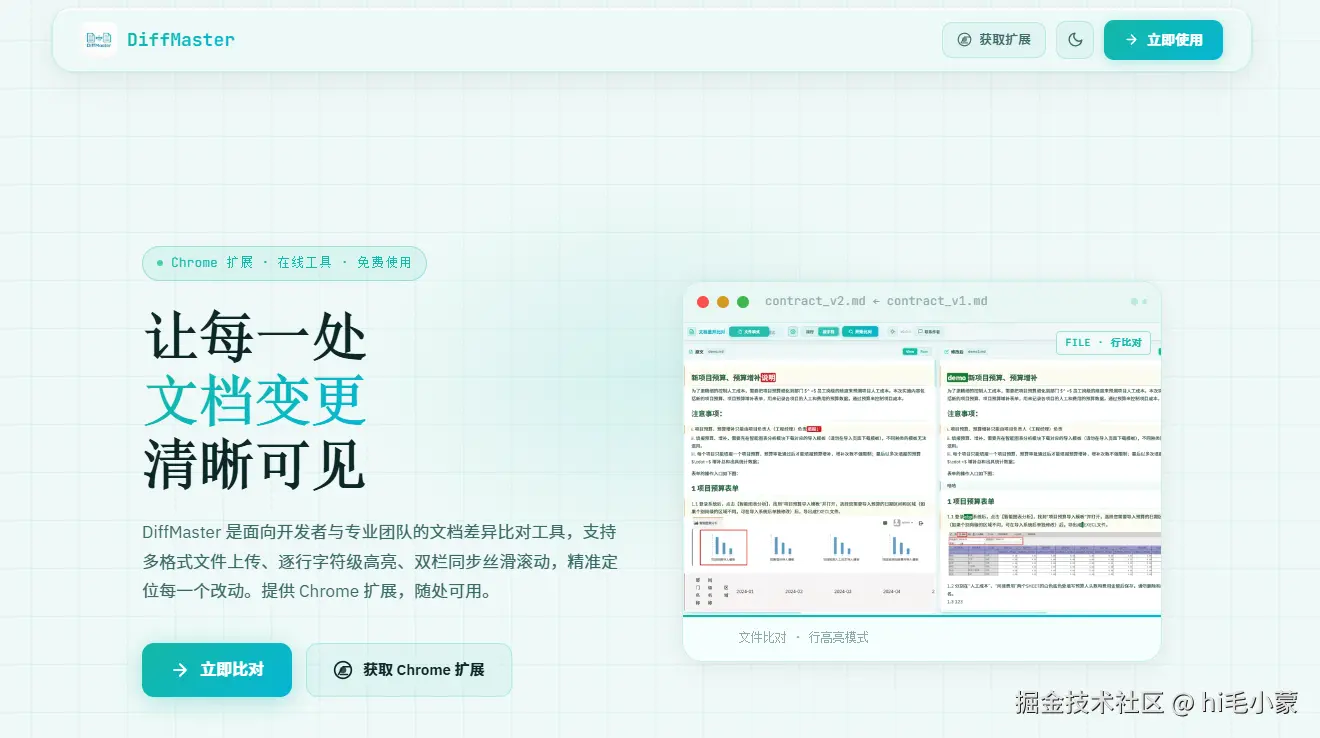The height and width of the screenshot is (738, 1320).
Task: Click the teal headline '文档变更'
Action: pos(255,401)
